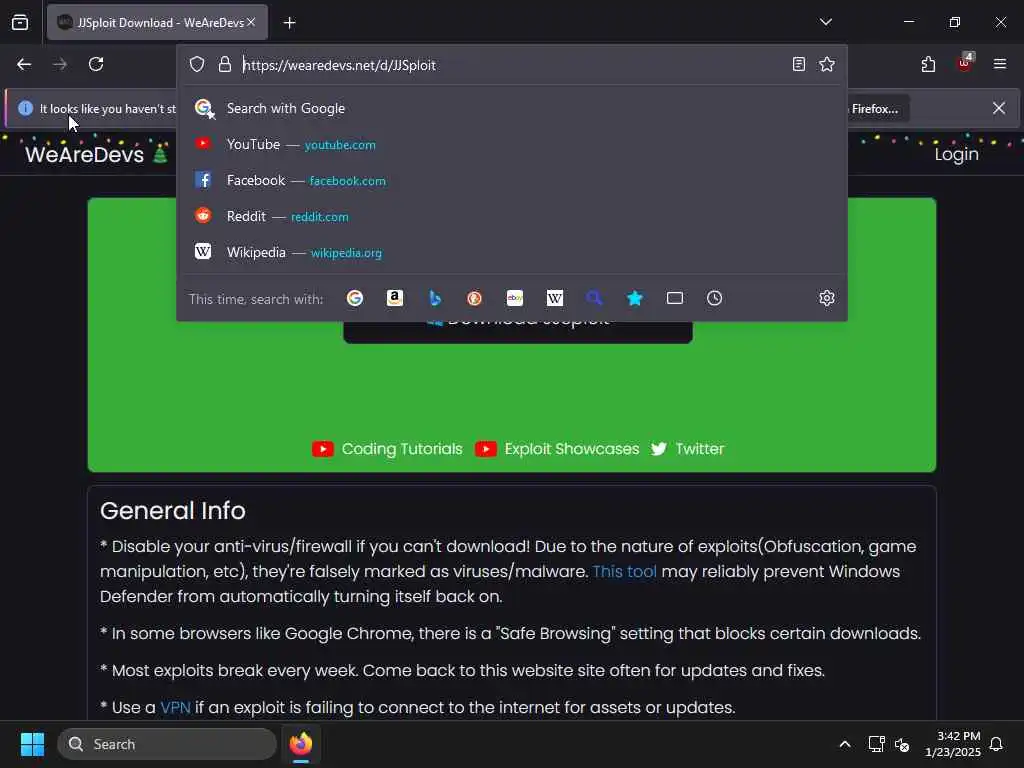Go back to the previous page
Image resolution: width=1024 pixels, height=768 pixels.
point(24,64)
